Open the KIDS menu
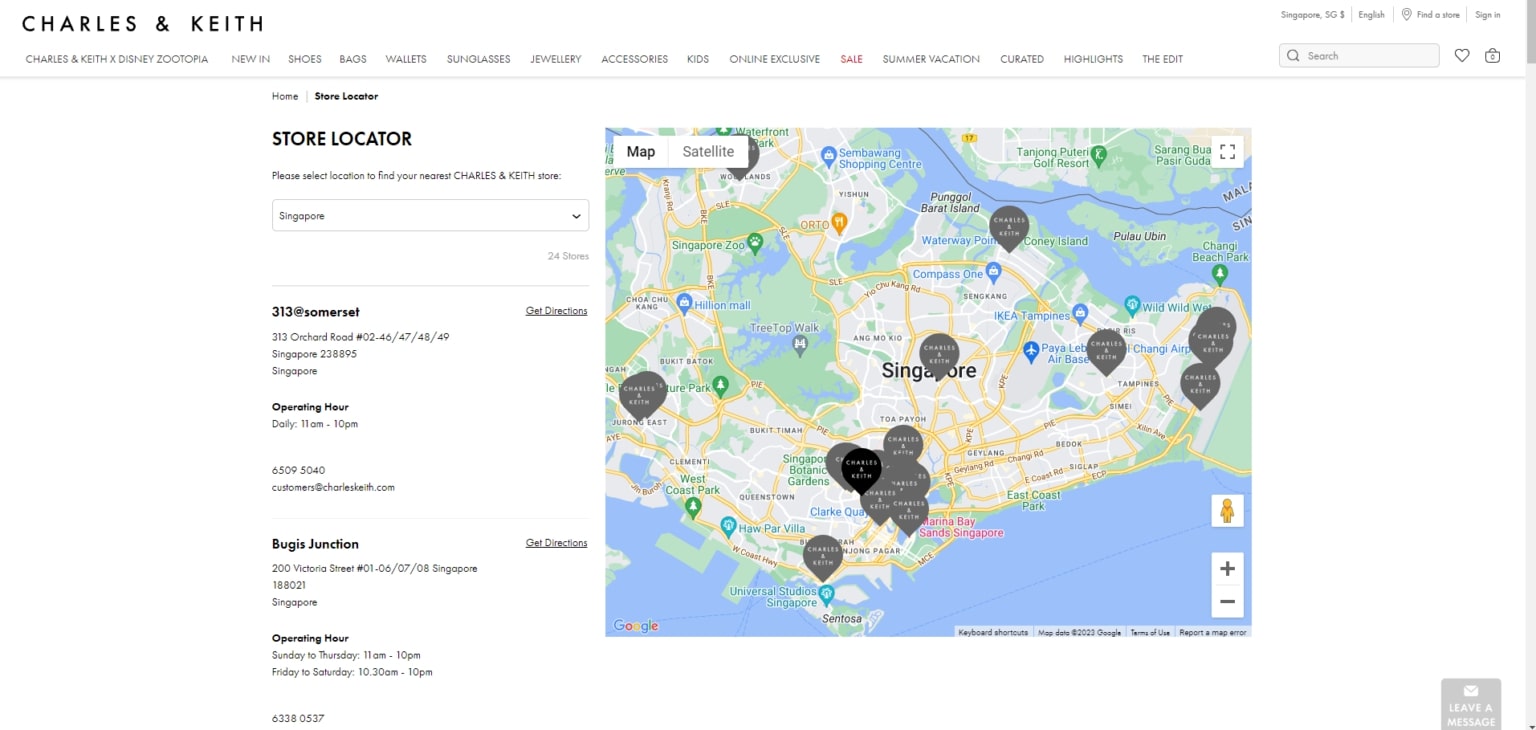 click(x=698, y=59)
